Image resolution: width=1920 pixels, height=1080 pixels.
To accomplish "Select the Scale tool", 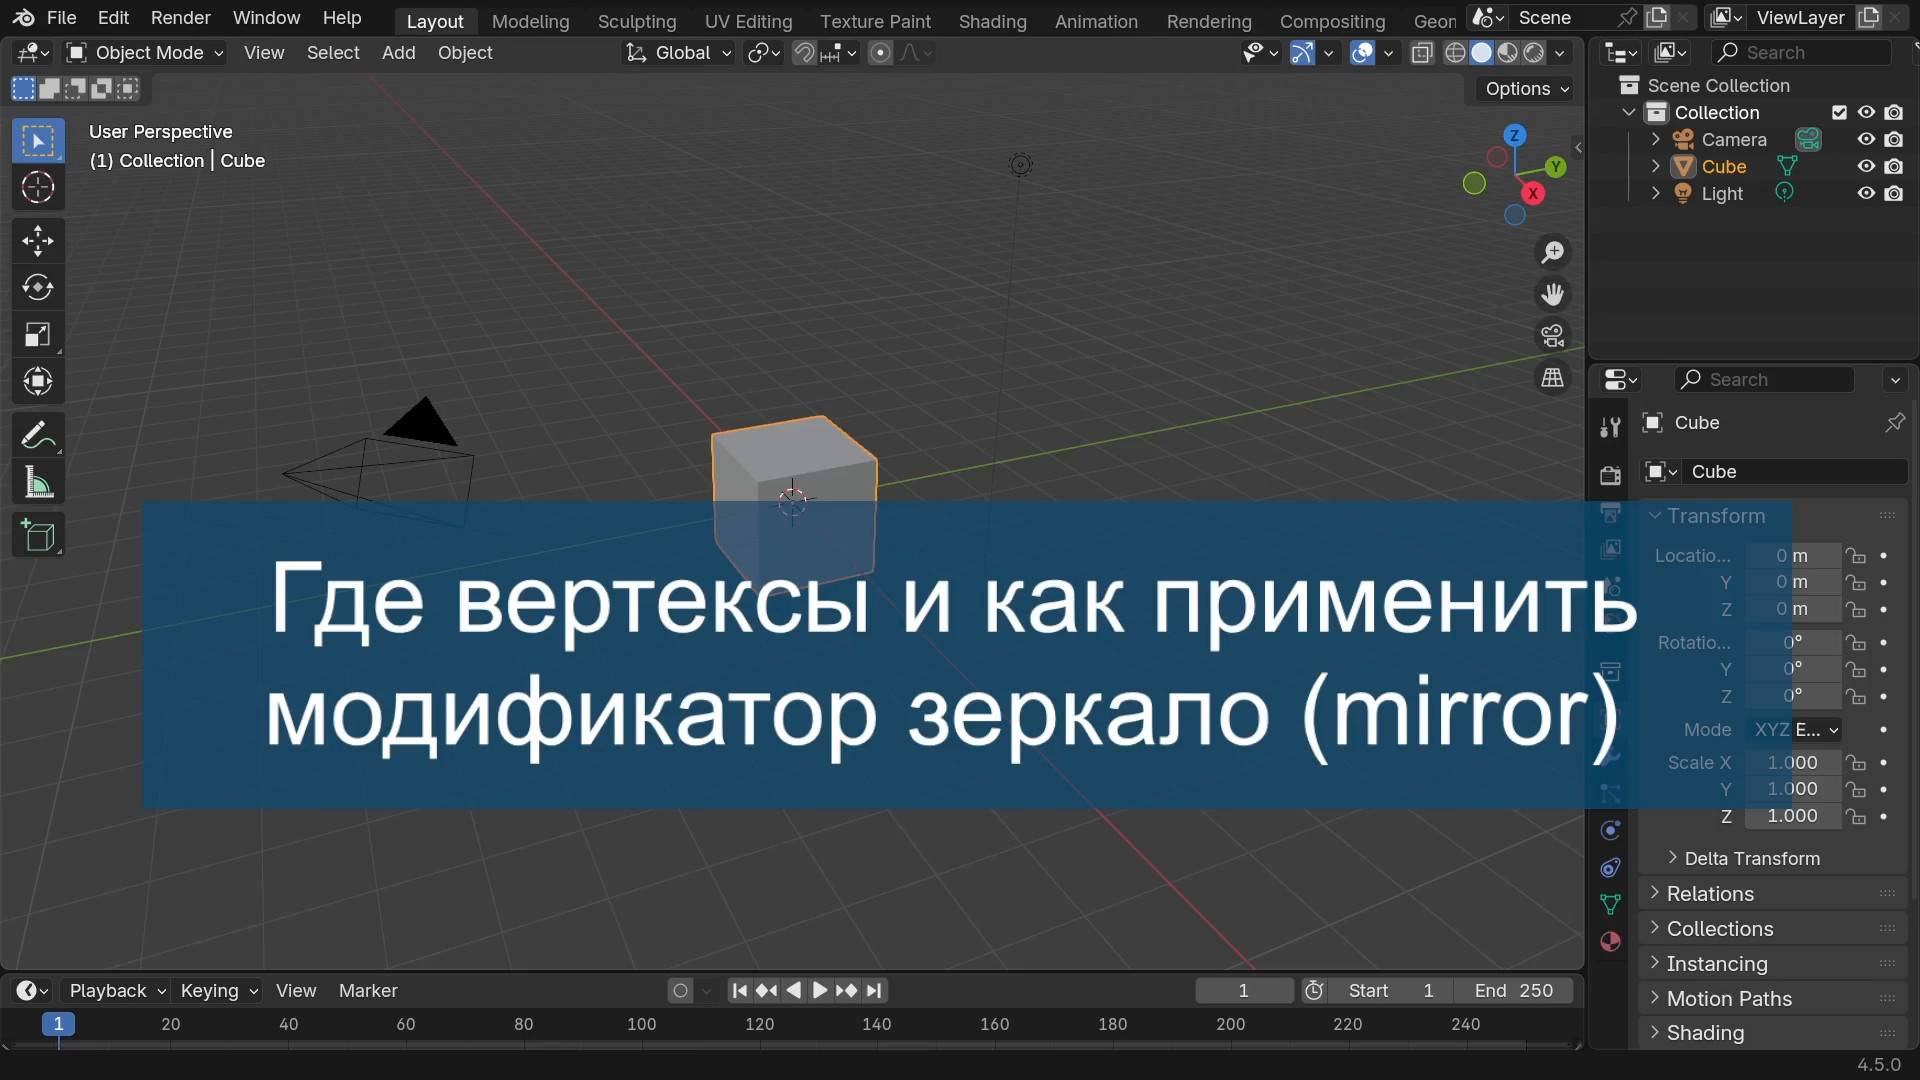I will pos(37,334).
